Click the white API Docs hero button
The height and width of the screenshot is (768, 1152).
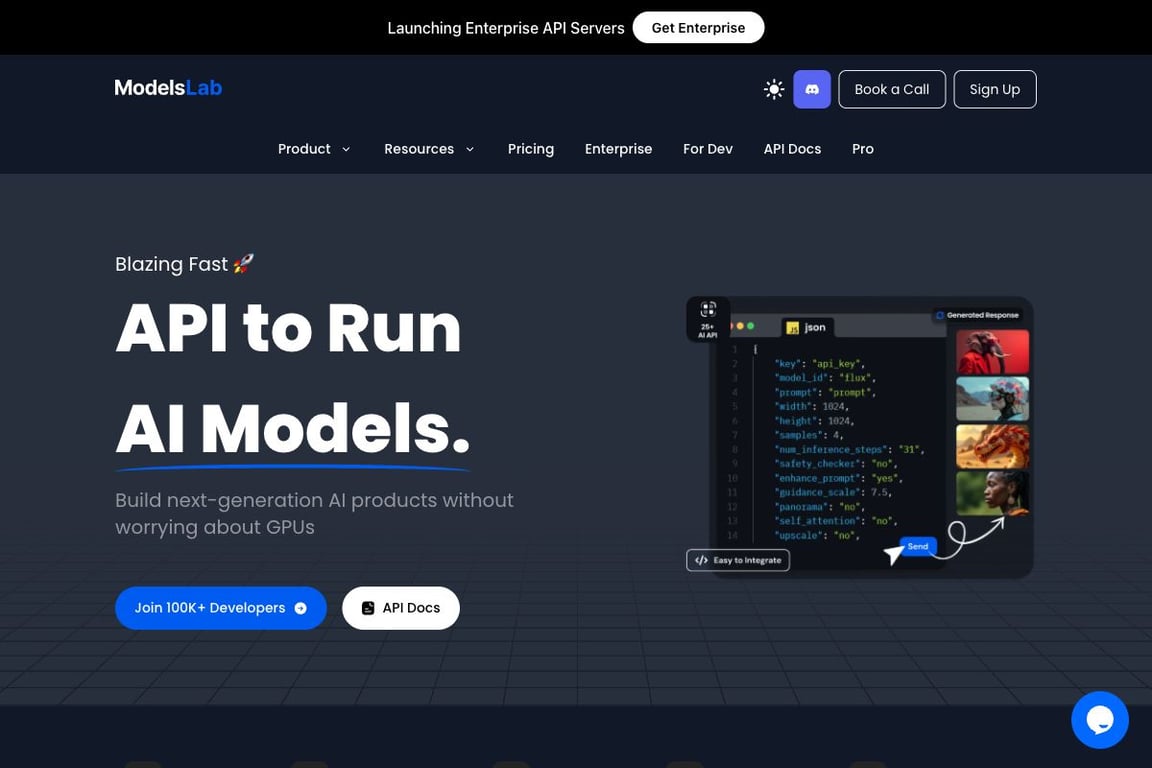tap(400, 608)
